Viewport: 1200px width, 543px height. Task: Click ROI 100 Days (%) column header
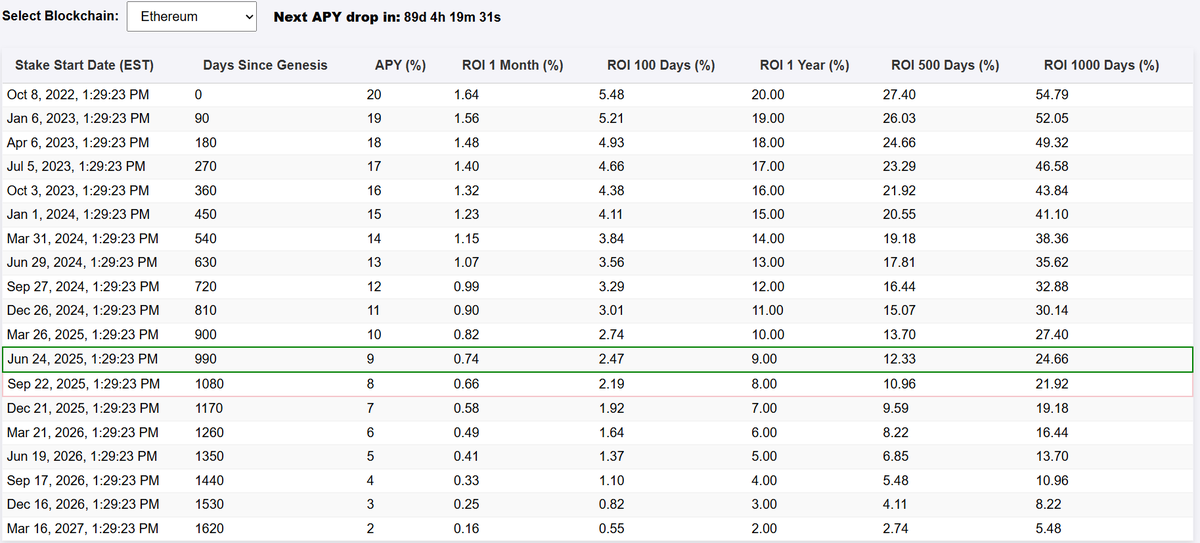pos(661,65)
